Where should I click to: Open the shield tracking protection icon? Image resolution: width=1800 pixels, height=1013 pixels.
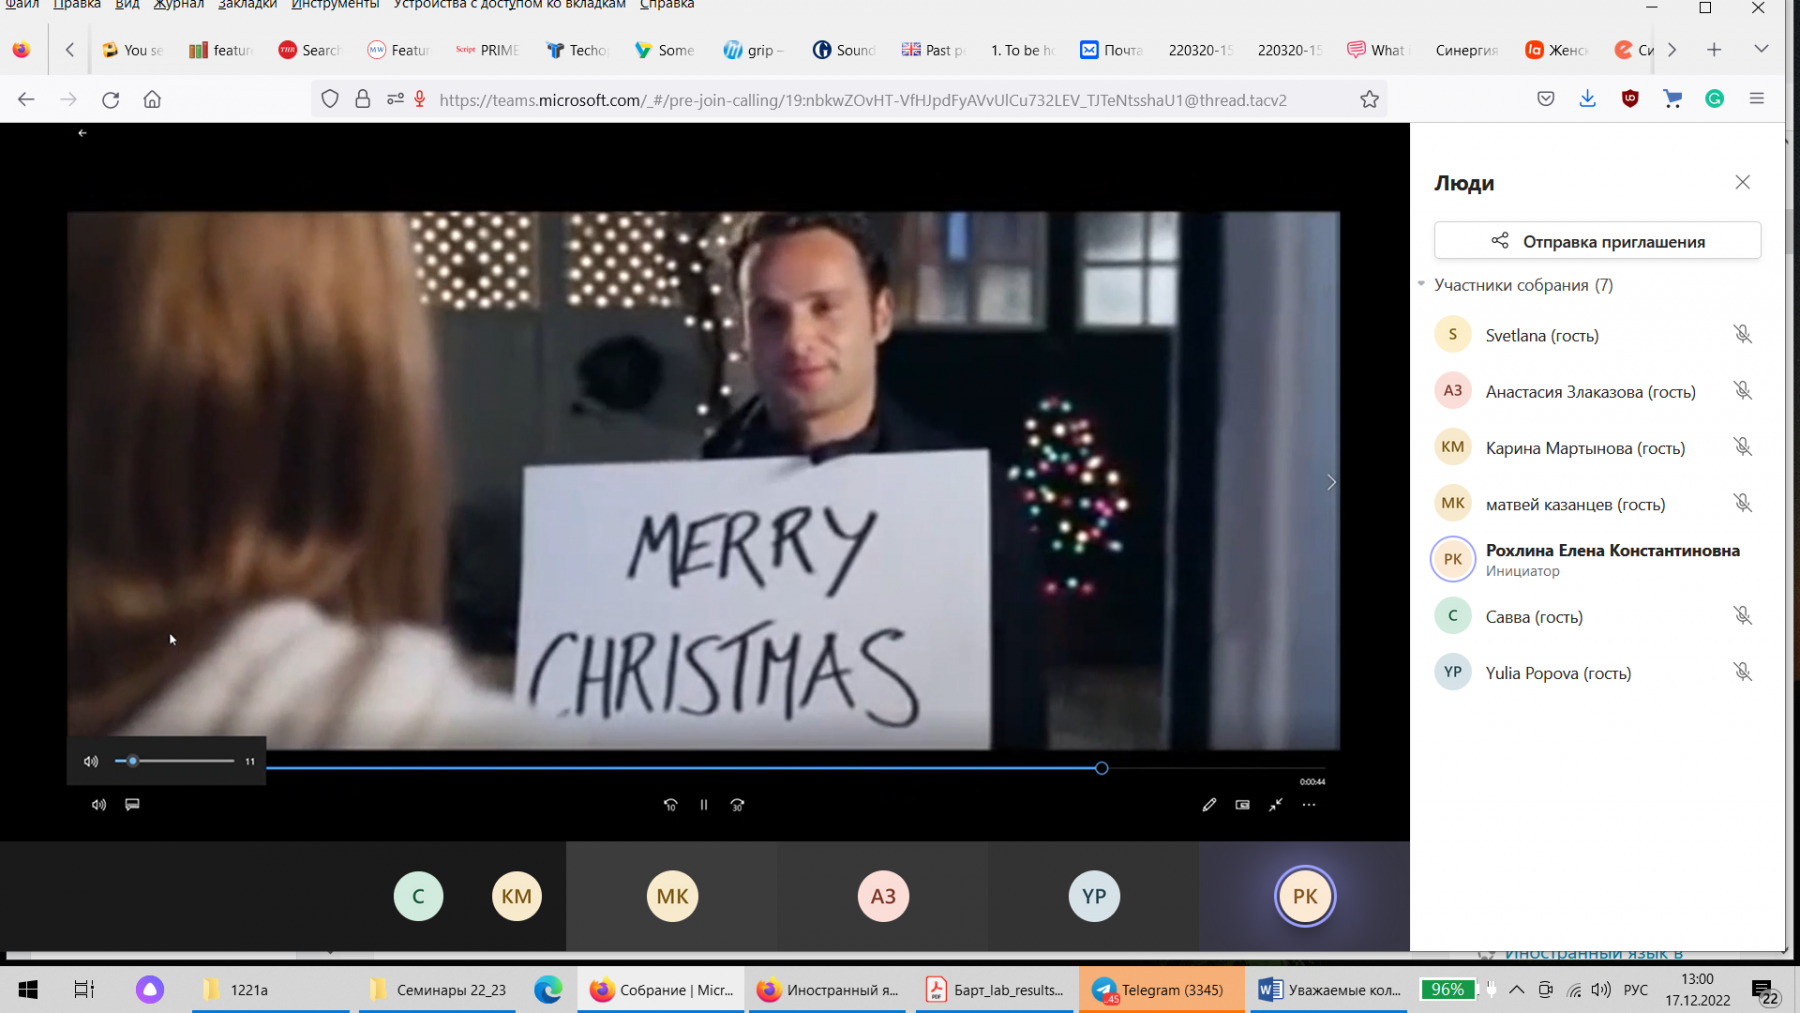click(x=330, y=99)
